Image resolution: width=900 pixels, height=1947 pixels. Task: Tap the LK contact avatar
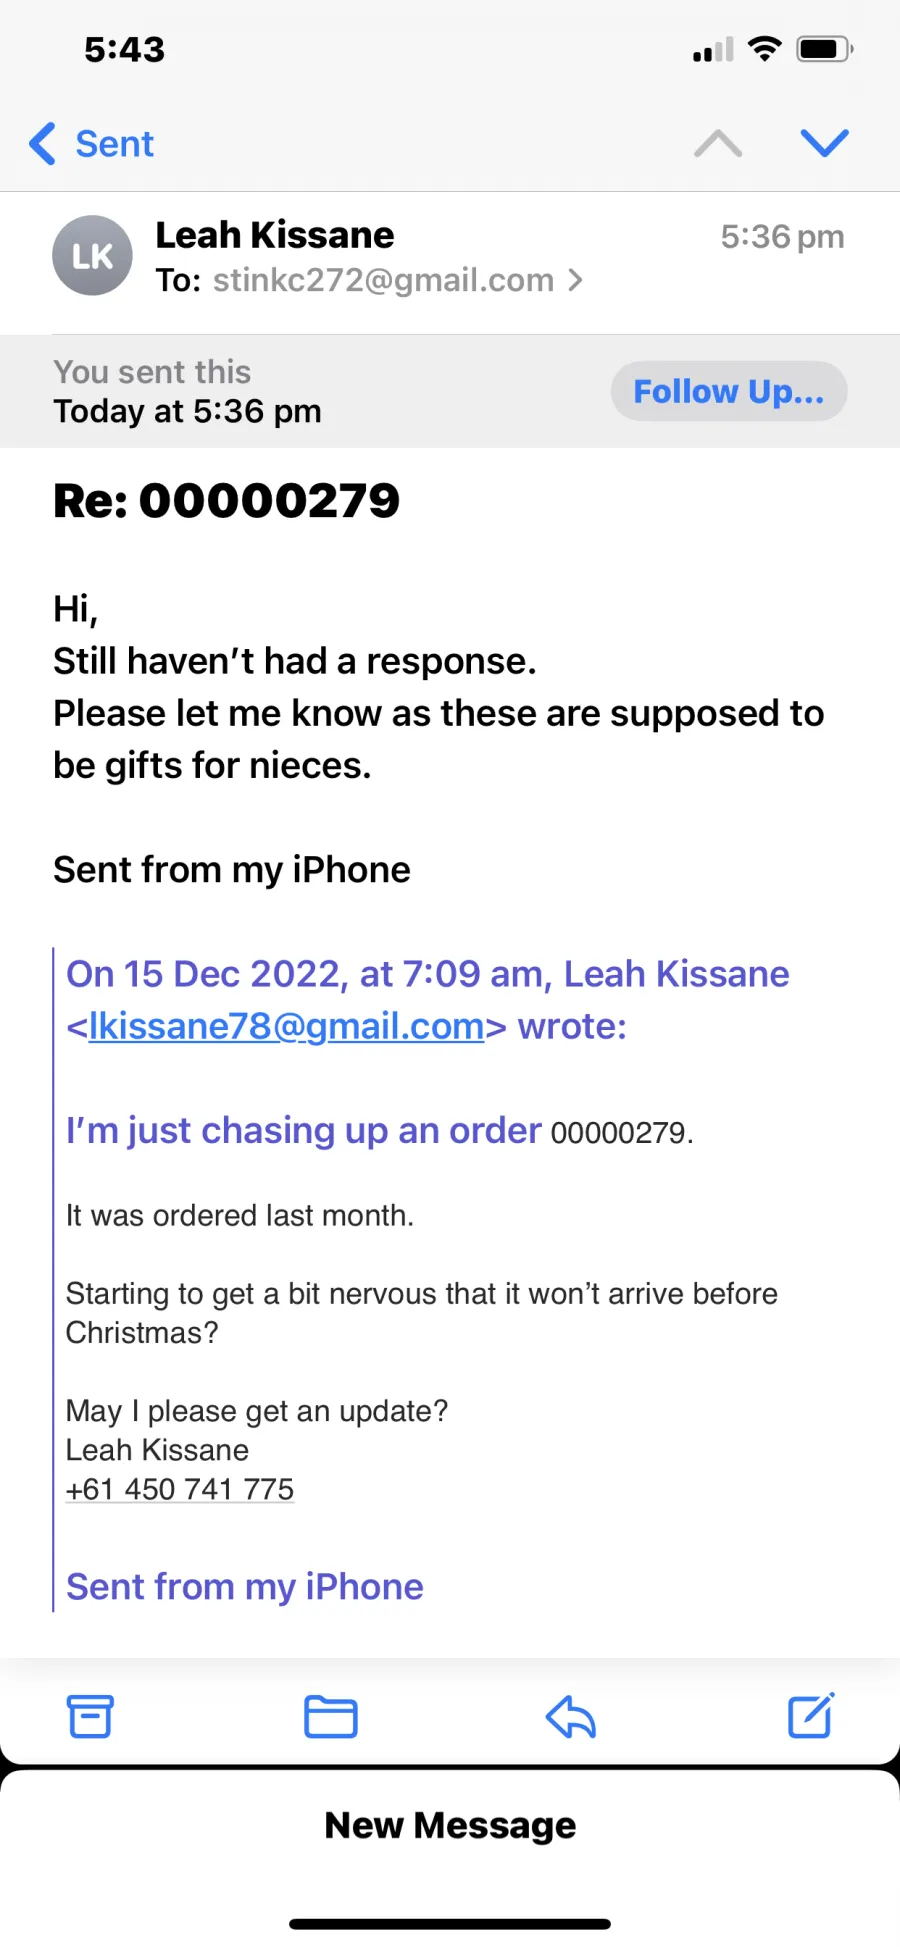[92, 255]
